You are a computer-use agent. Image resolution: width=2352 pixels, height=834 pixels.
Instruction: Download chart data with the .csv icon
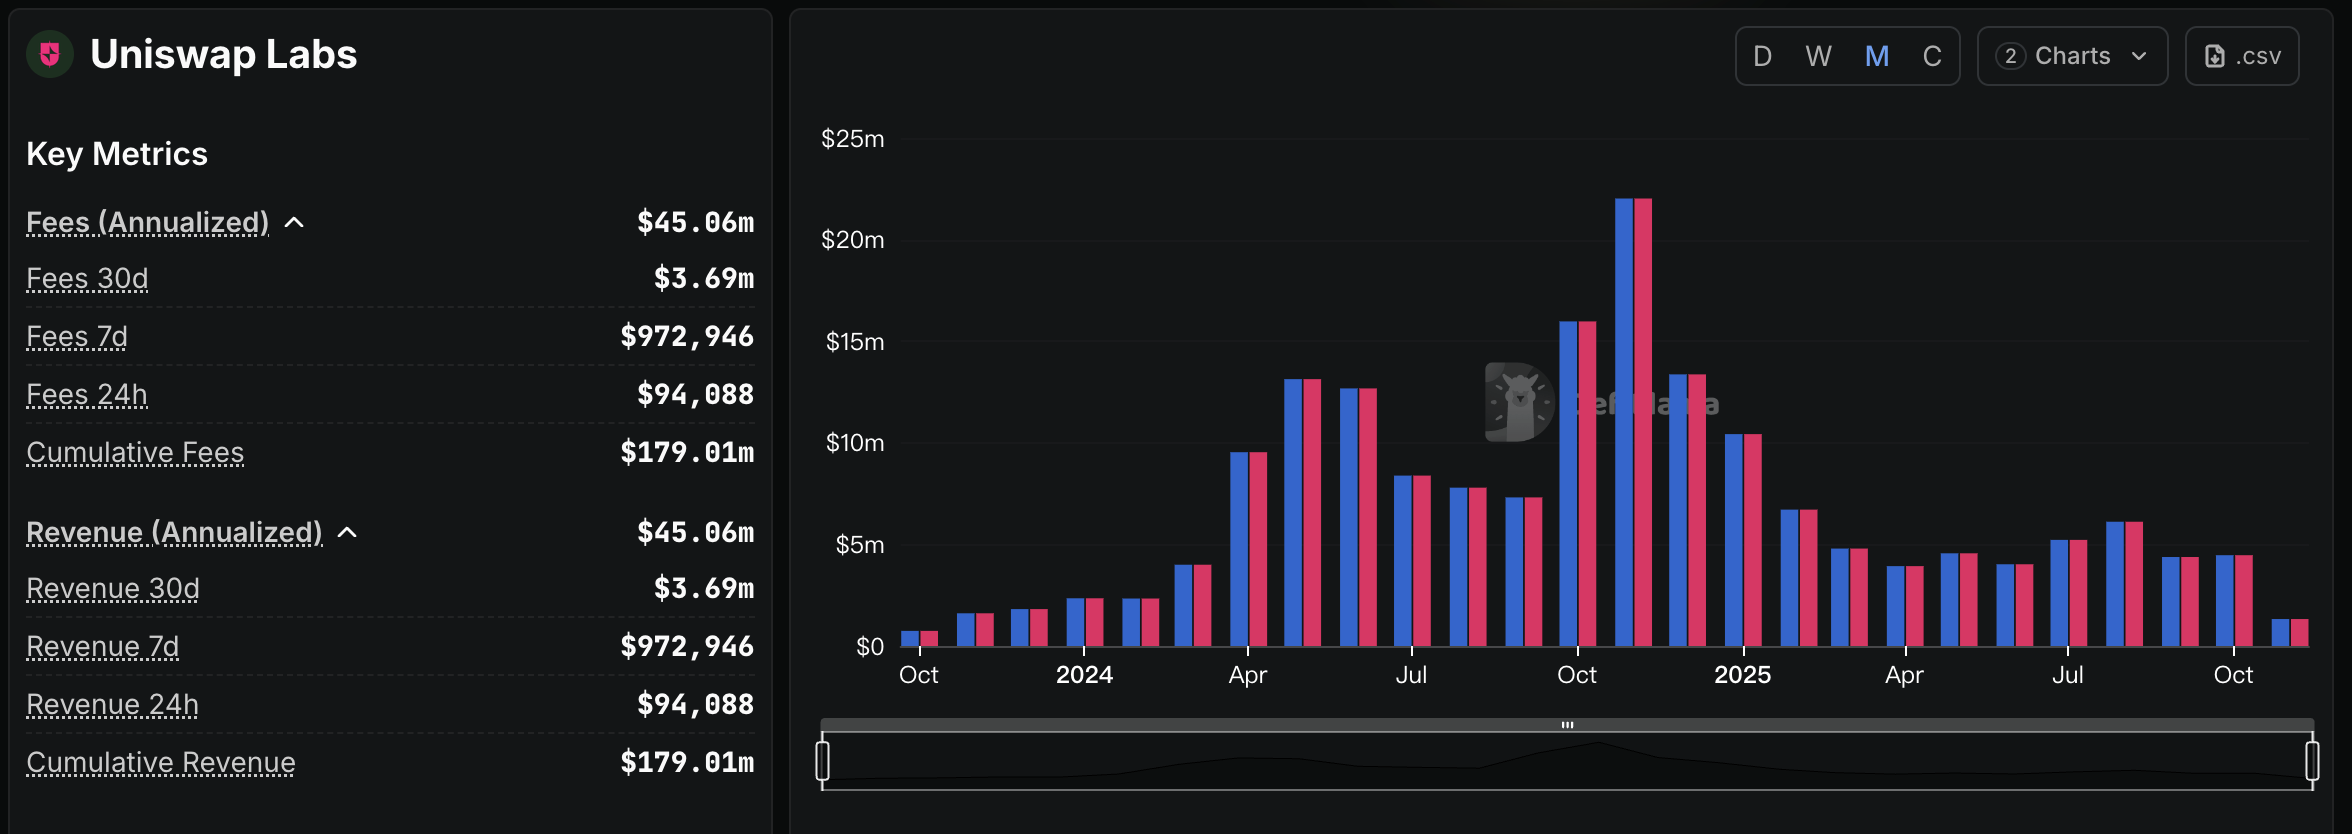point(2214,56)
